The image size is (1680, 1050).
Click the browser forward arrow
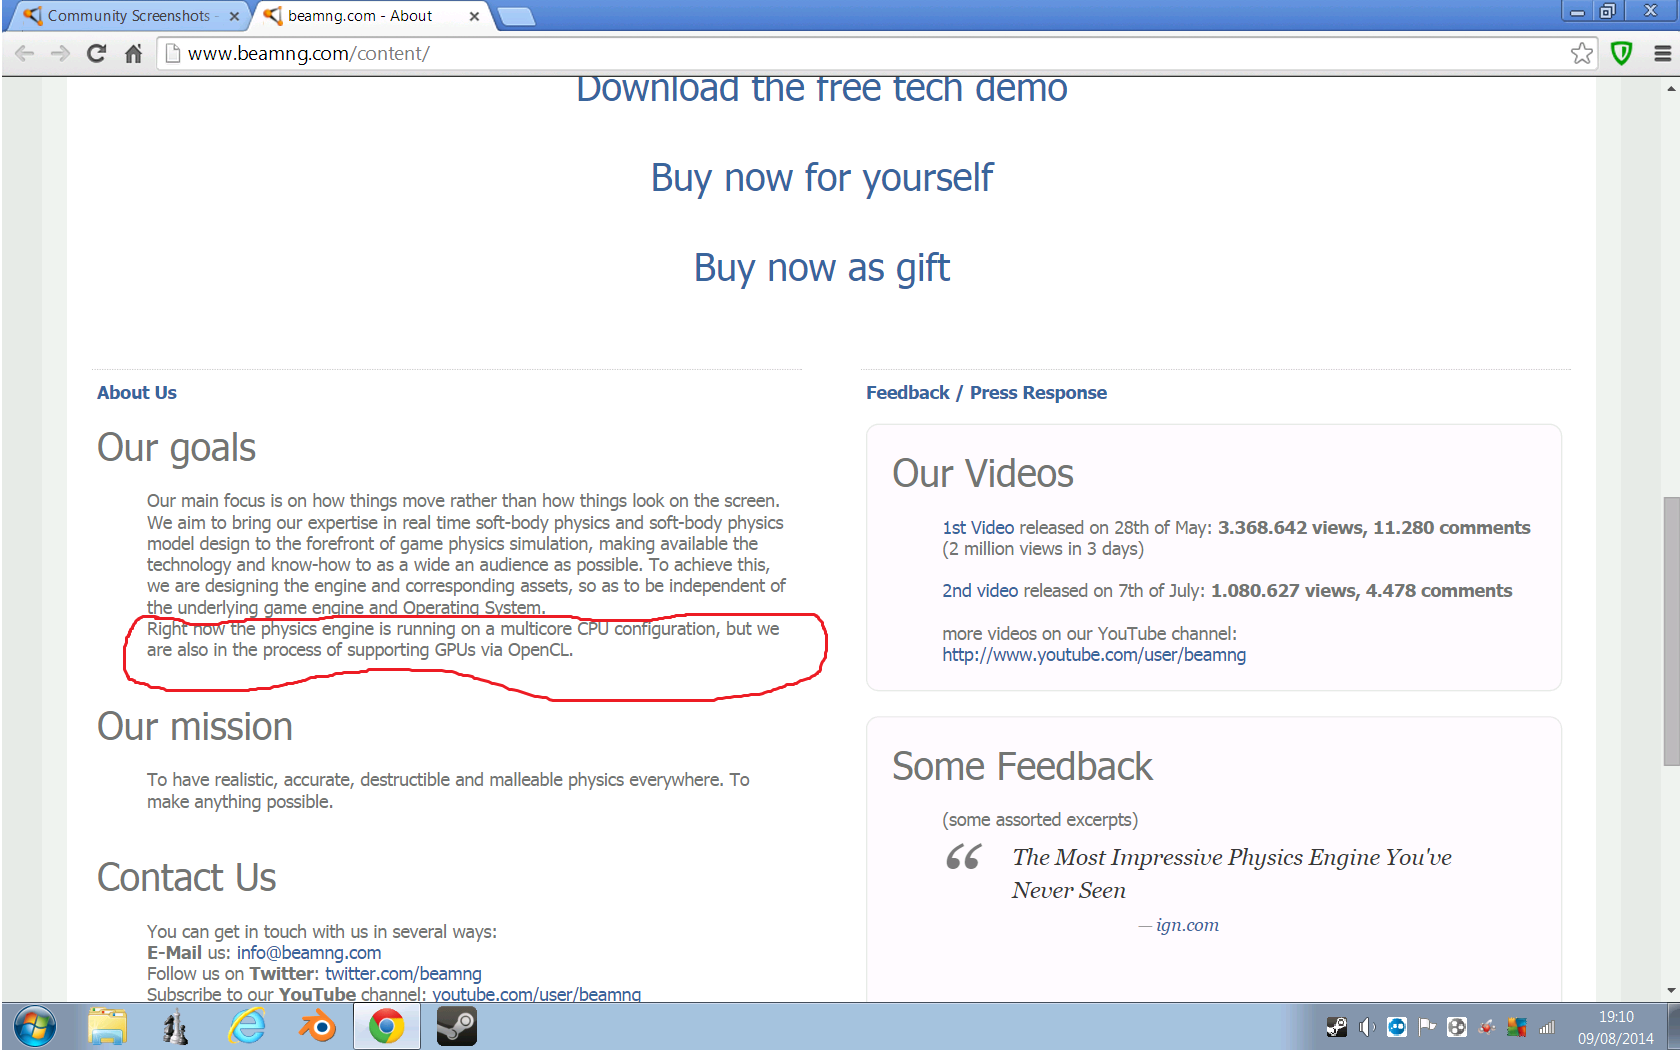tap(60, 54)
